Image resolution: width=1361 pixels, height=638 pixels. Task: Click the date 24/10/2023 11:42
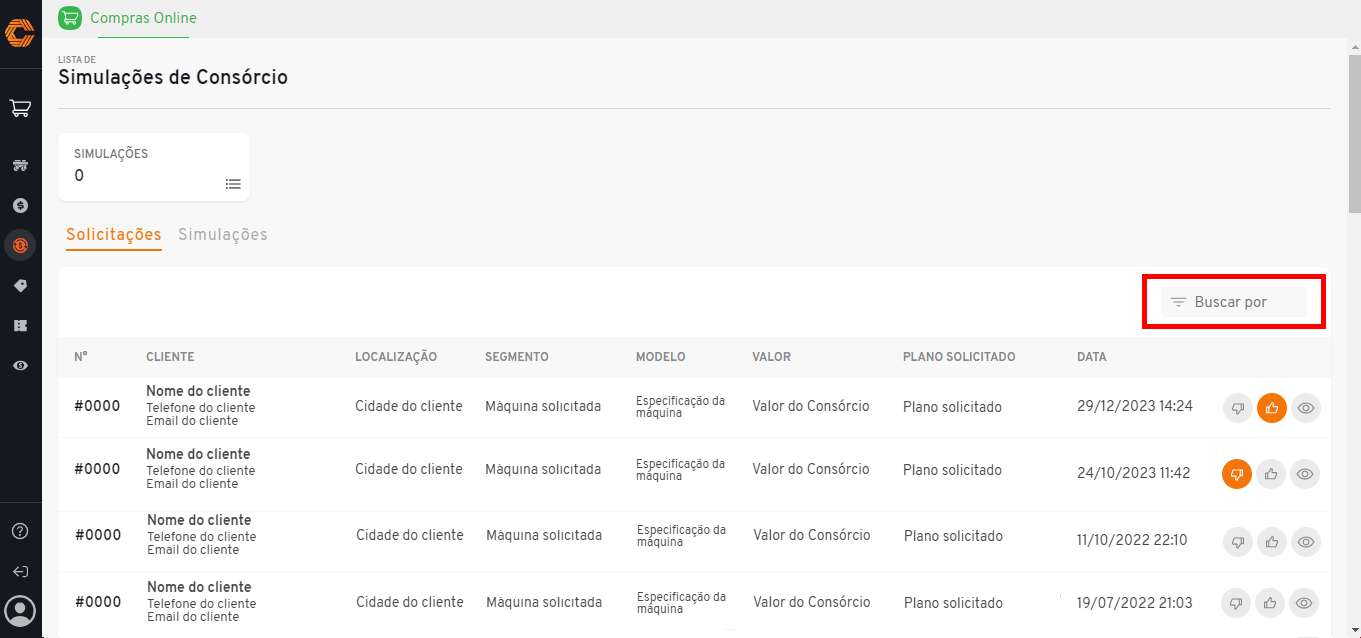[x=1134, y=473]
